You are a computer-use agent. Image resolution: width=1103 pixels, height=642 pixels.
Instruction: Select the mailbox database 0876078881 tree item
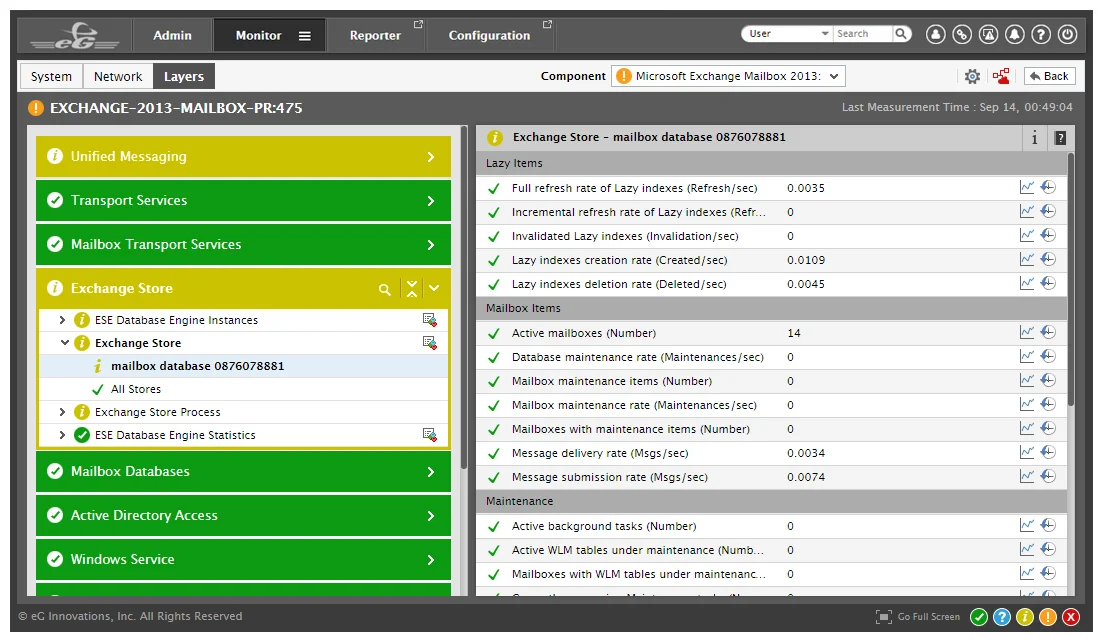(197, 366)
